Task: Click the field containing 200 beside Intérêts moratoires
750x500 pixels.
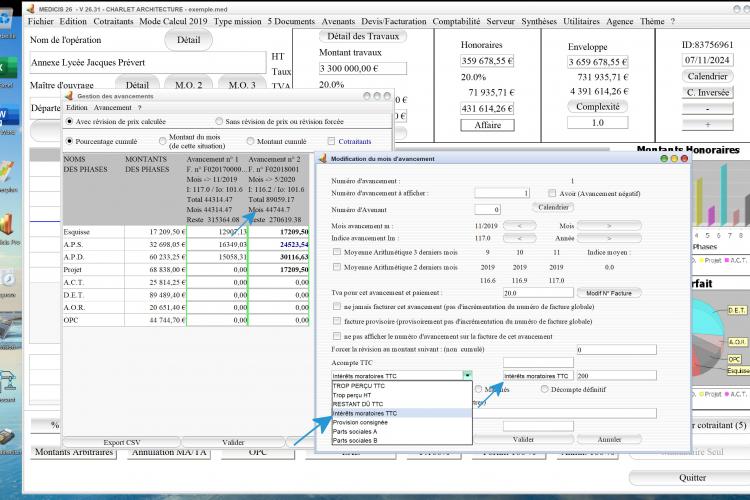Action: 616,376
